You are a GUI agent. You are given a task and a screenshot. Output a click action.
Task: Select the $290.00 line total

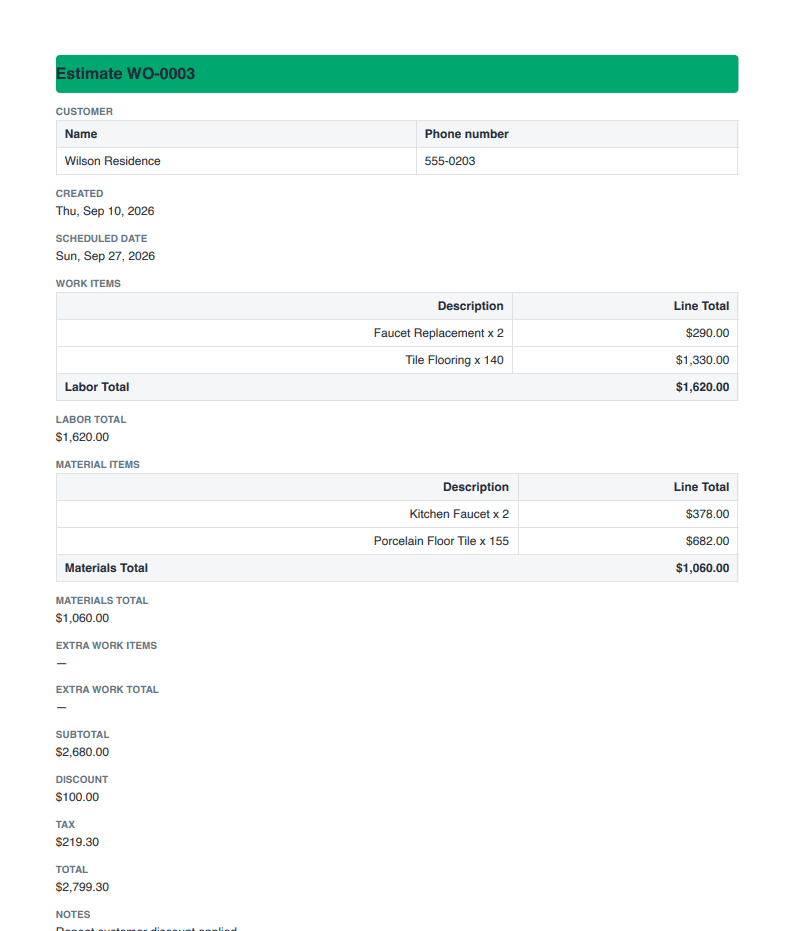tap(707, 333)
